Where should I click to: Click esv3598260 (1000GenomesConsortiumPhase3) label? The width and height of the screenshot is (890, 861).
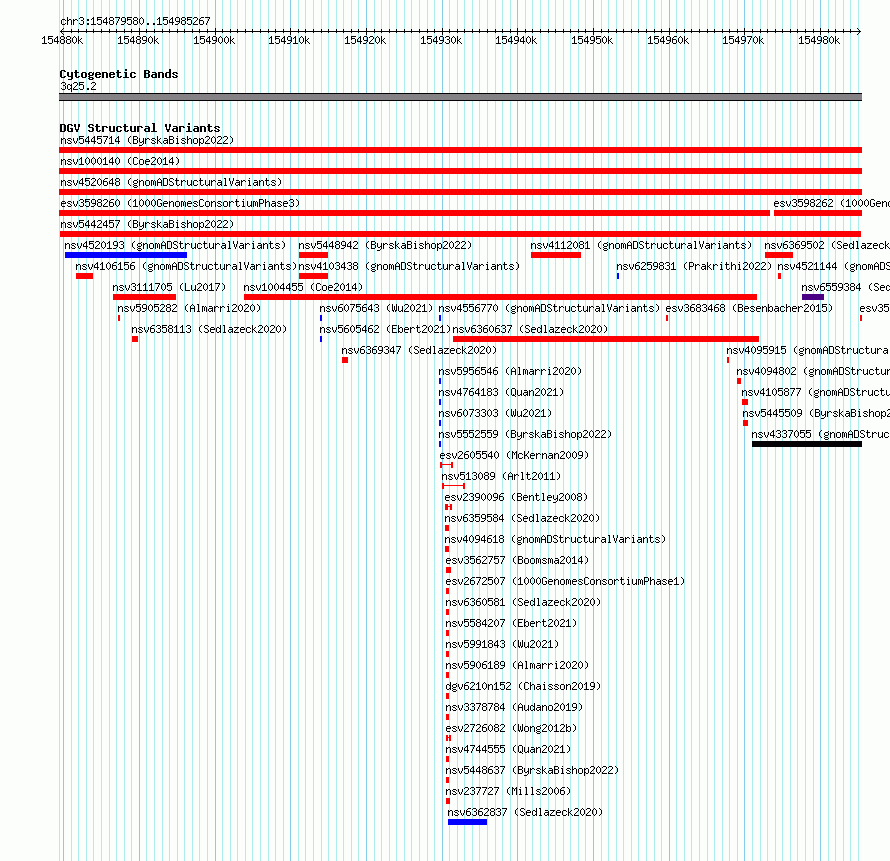pos(180,203)
